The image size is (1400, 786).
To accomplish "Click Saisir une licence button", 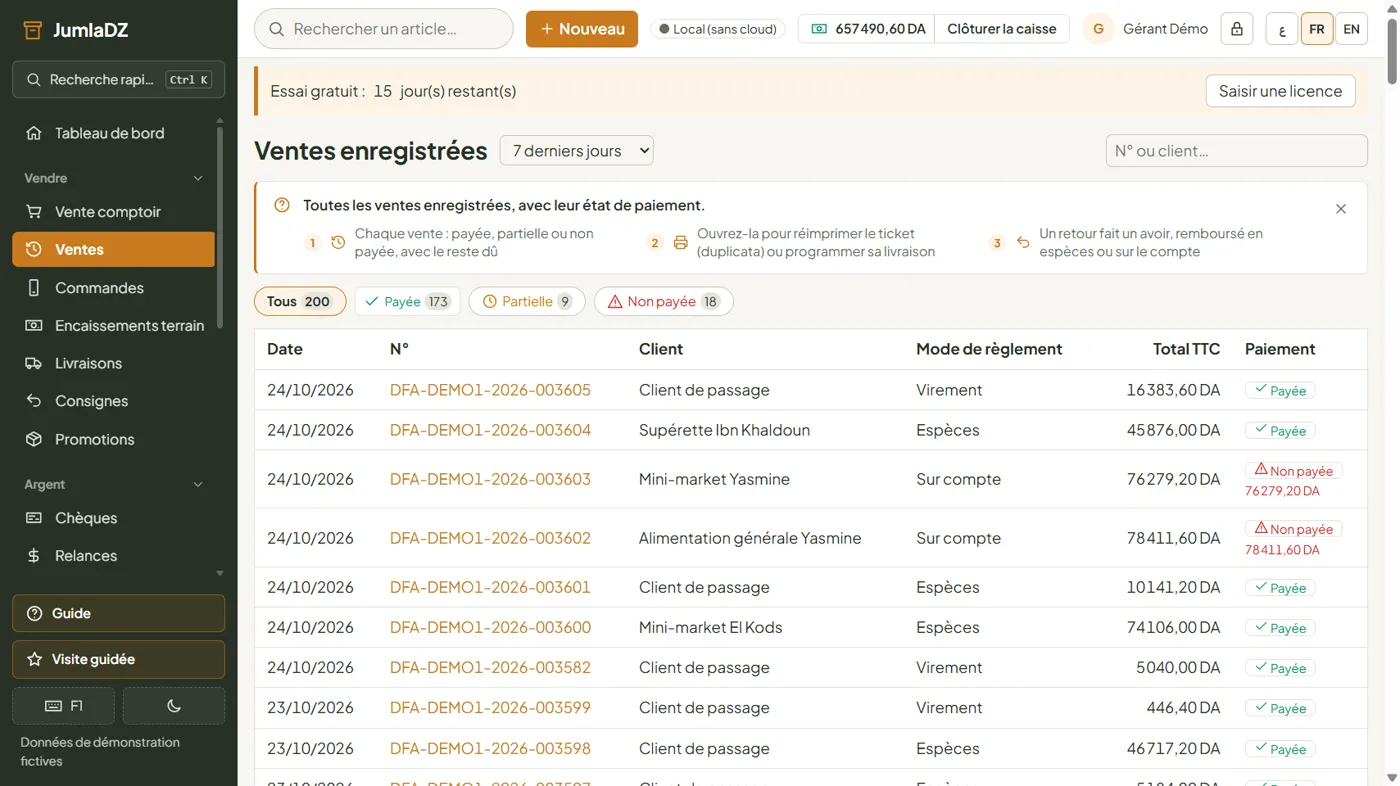I will point(1280,91).
